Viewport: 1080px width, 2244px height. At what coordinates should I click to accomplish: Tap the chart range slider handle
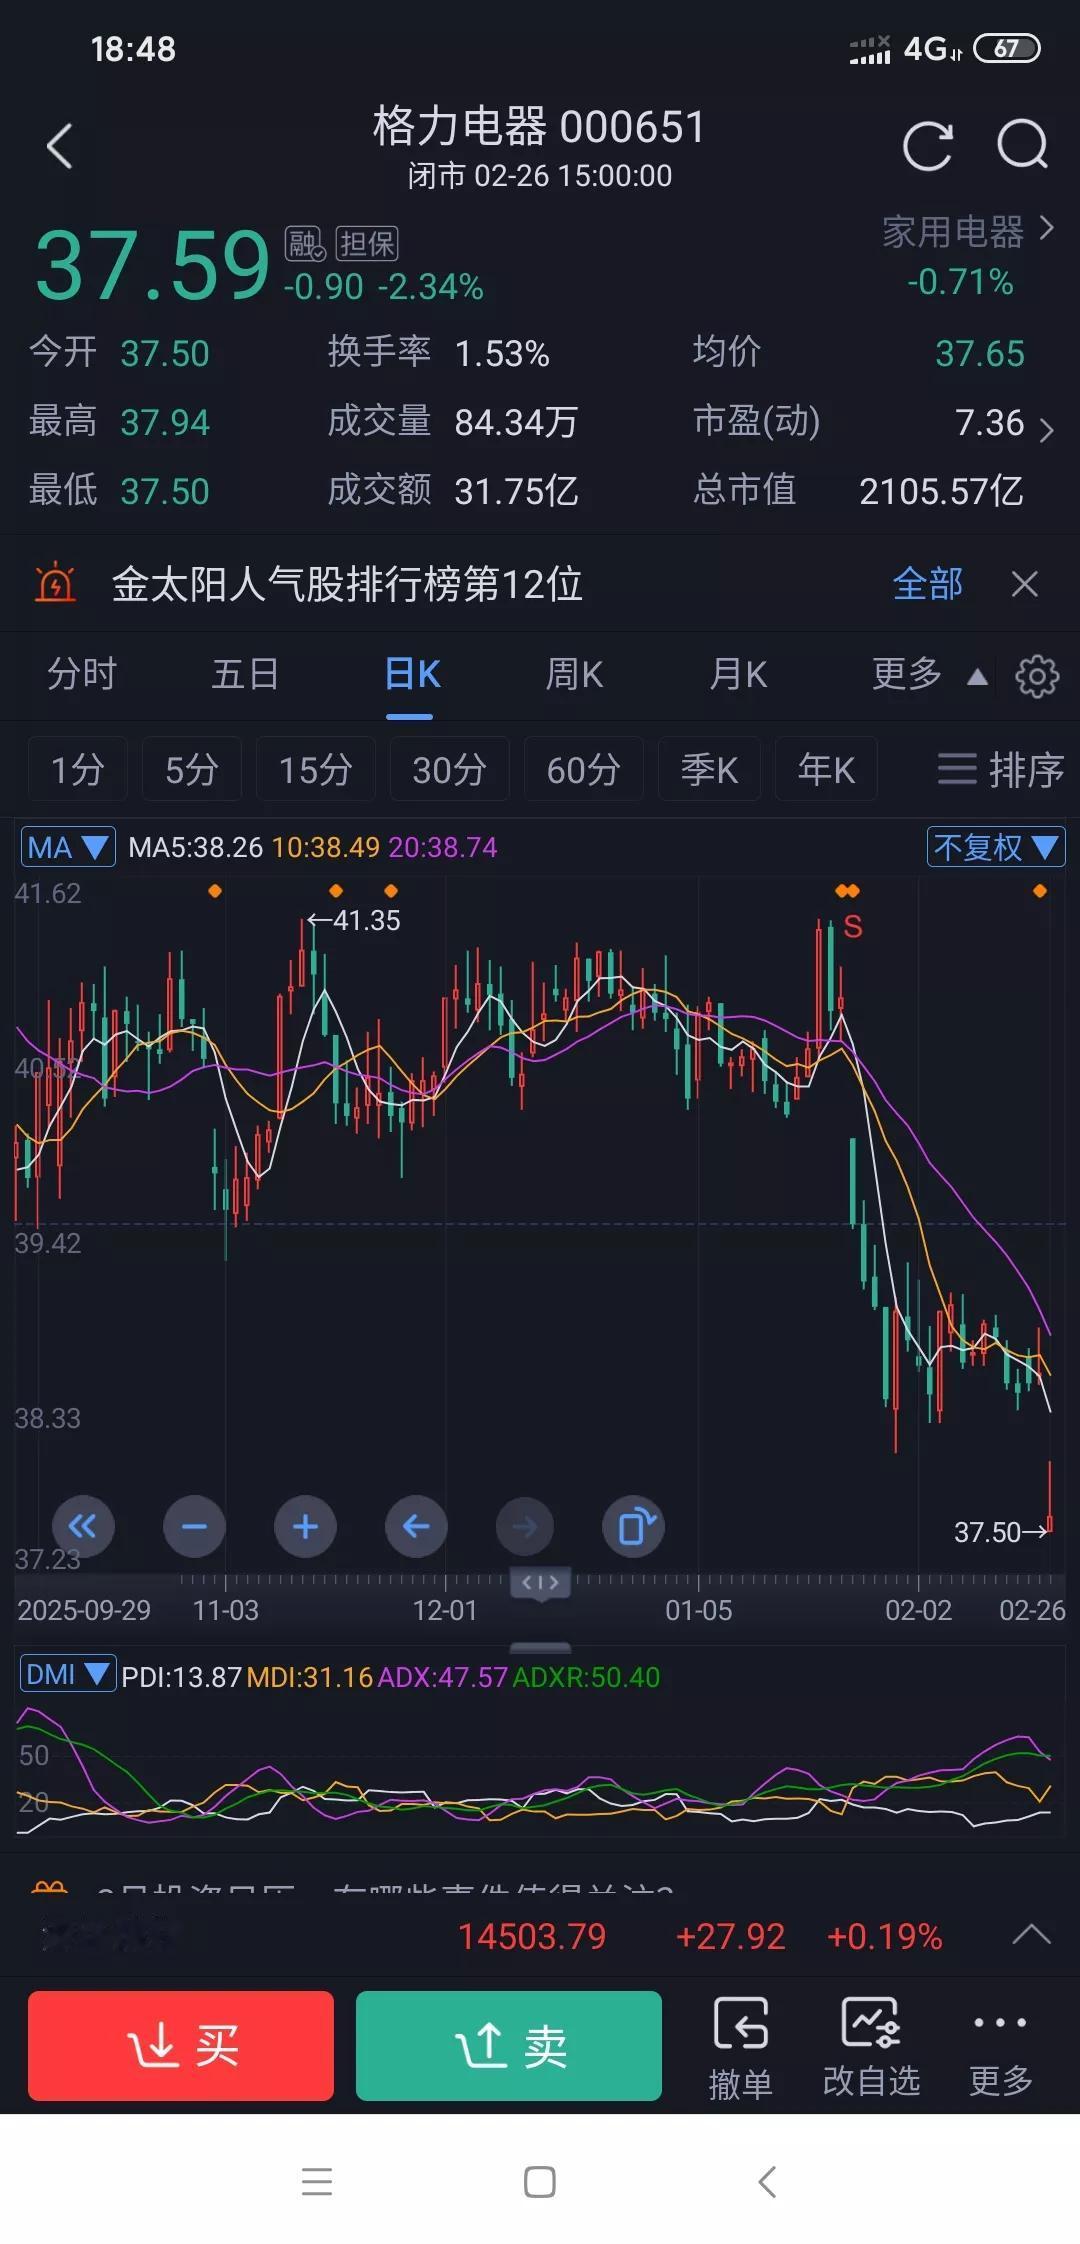(x=540, y=1583)
